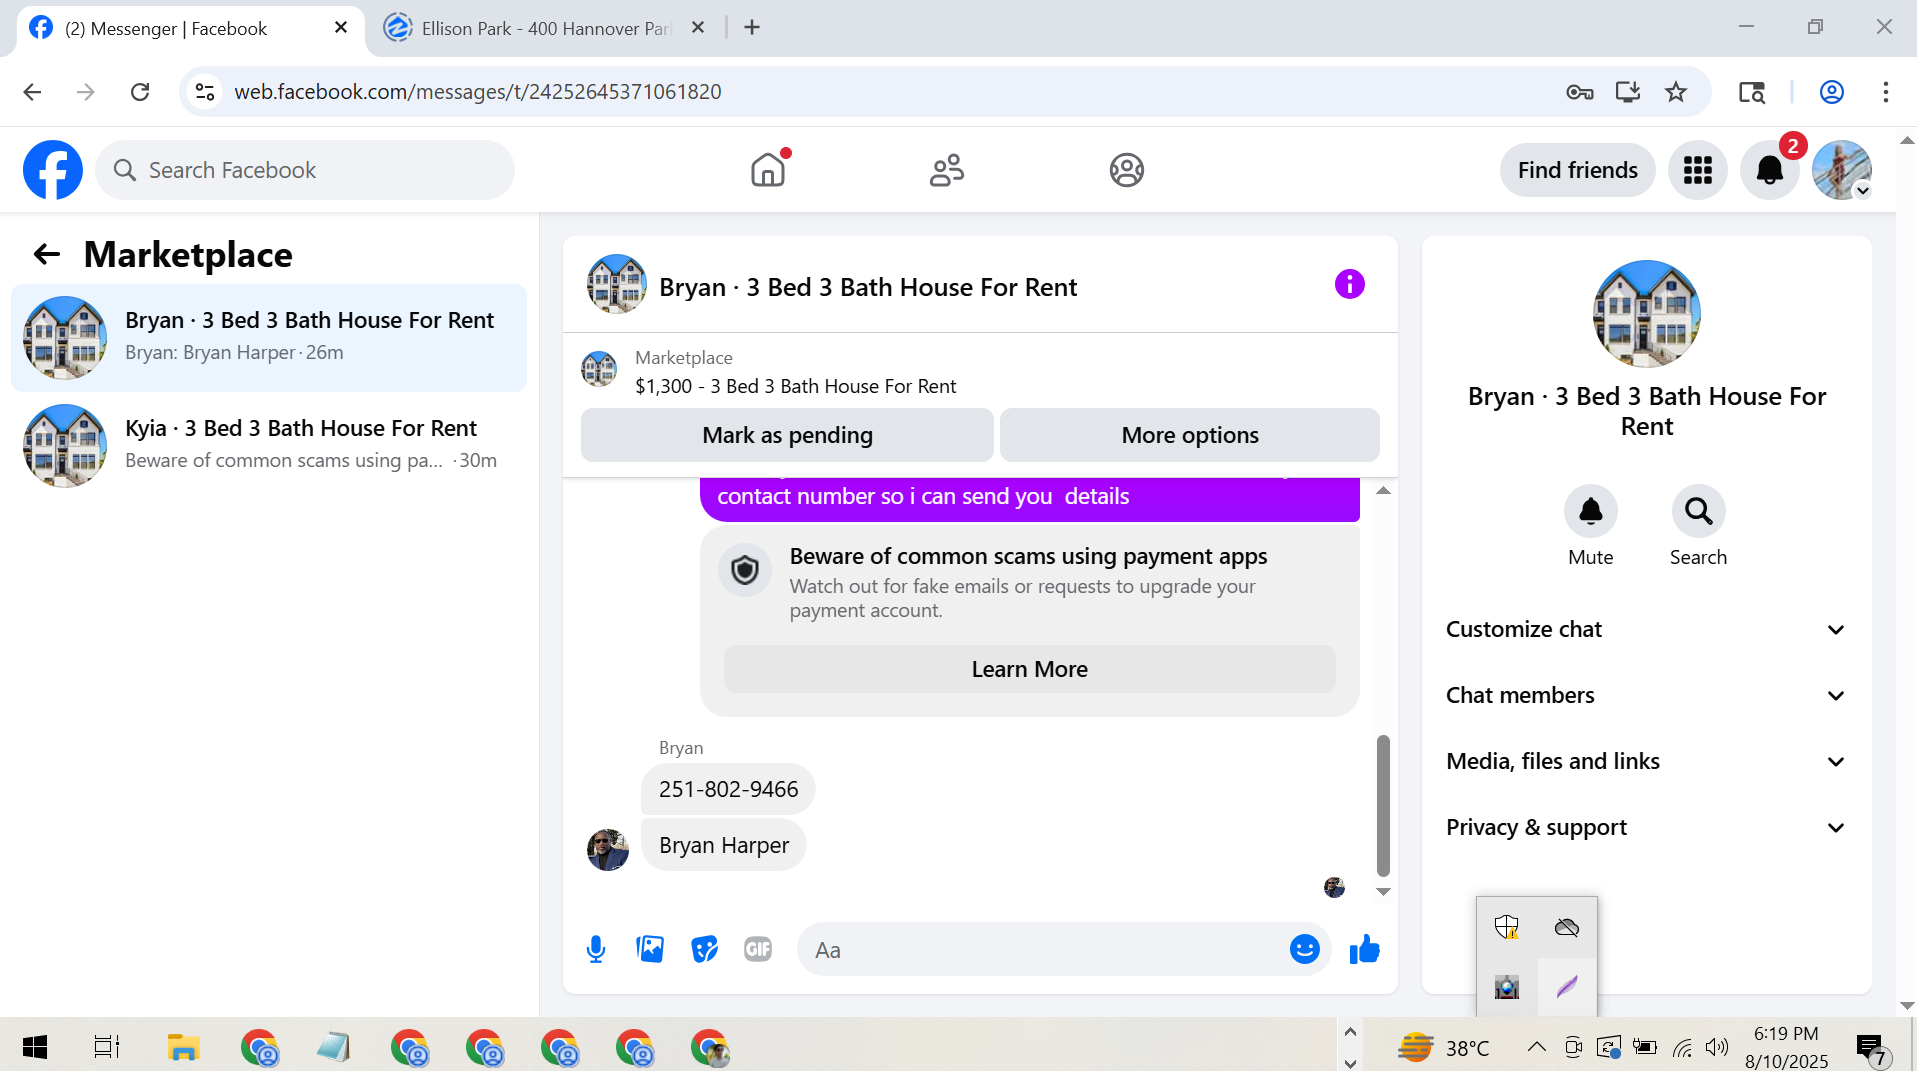Expand Privacy & support section
This screenshot has height=1071, width=1917.
(1646, 827)
